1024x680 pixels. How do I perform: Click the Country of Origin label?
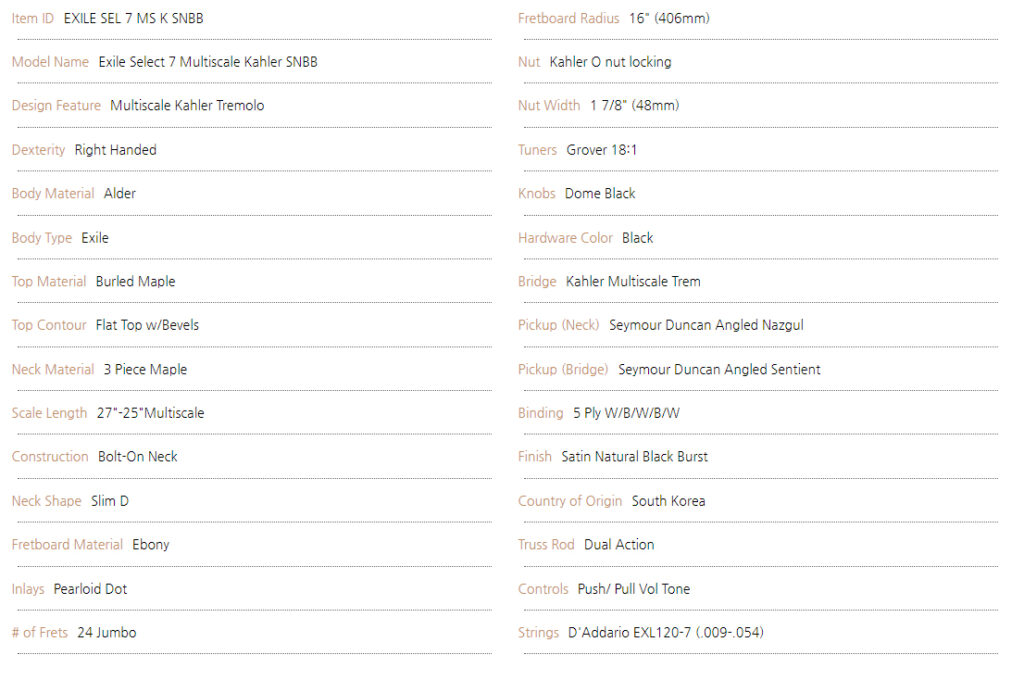569,501
